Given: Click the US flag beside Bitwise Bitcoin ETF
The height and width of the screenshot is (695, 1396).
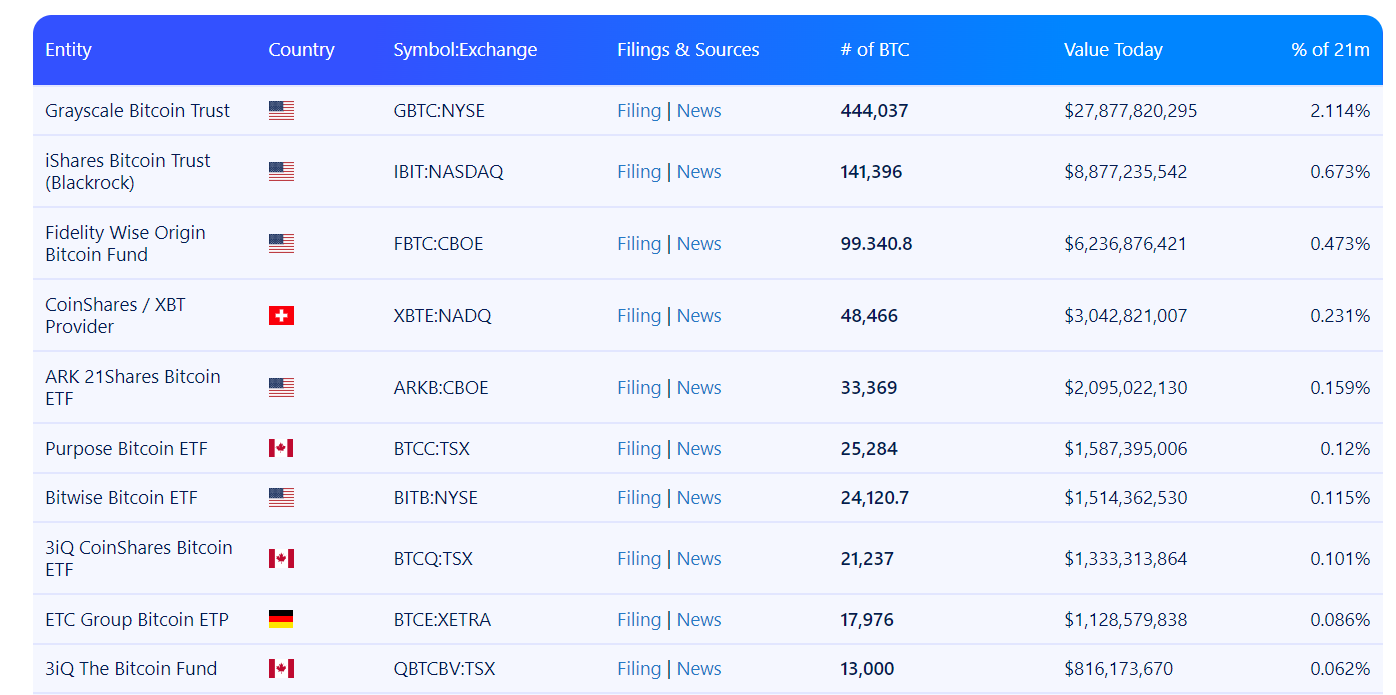Looking at the screenshot, I should tap(281, 498).
